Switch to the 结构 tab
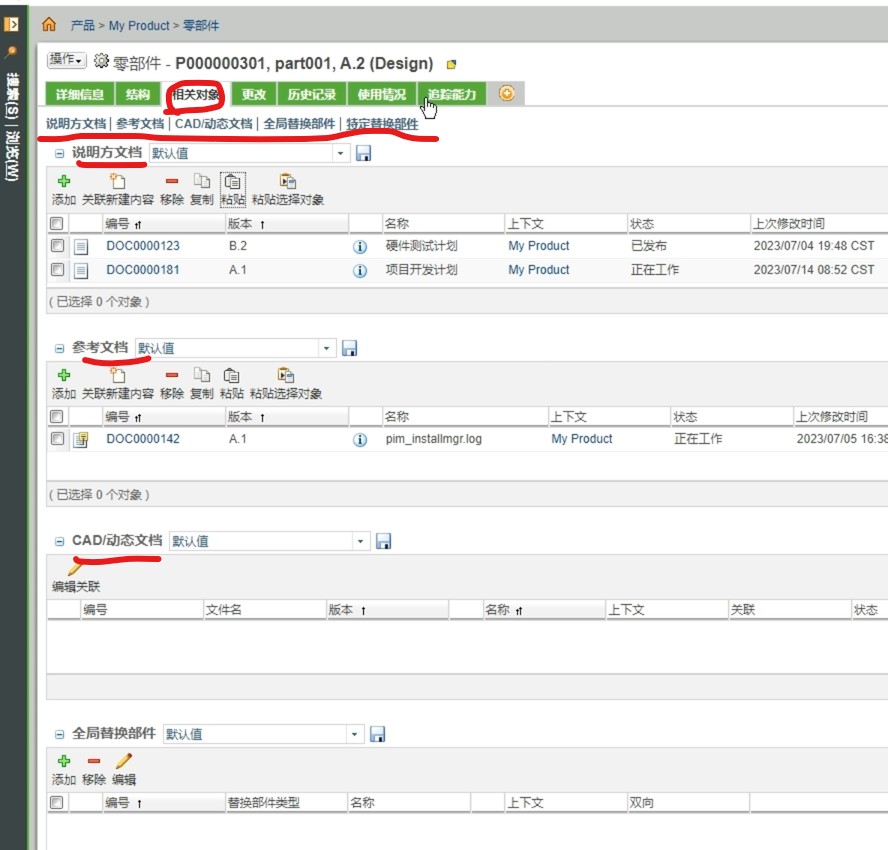Viewport: 888px width, 850px height. click(x=138, y=94)
